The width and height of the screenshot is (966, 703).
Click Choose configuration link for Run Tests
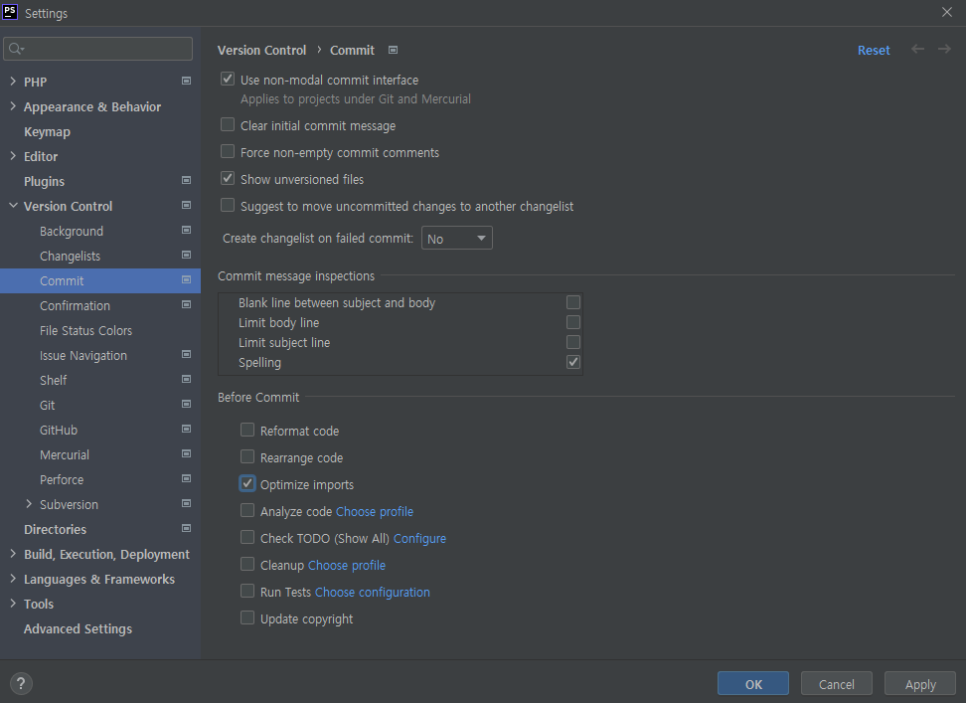click(x=373, y=592)
